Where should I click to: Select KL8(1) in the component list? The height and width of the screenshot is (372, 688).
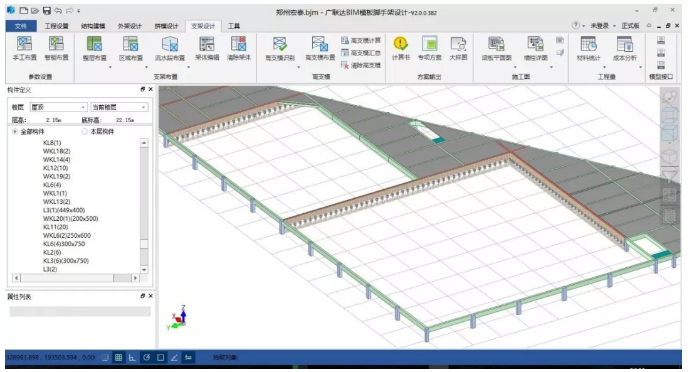52,143
